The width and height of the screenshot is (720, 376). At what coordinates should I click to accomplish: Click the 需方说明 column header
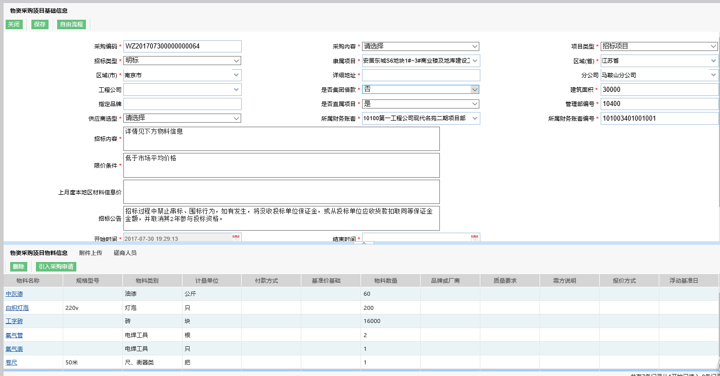coord(570,281)
